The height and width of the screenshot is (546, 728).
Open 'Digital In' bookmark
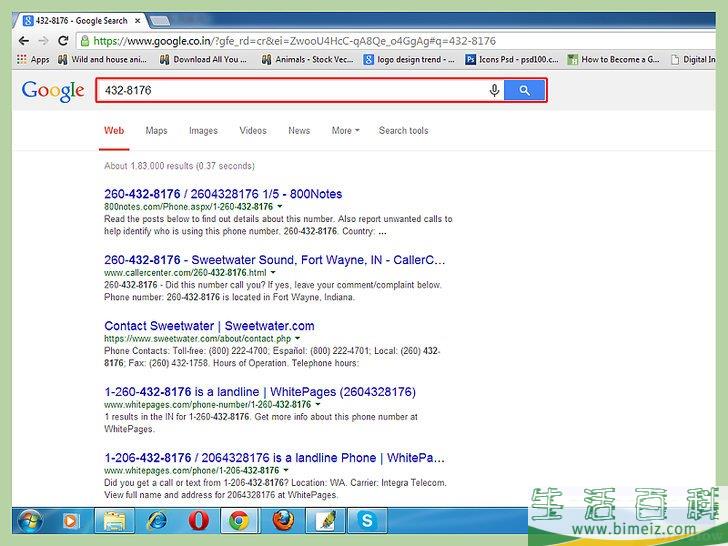[693, 59]
